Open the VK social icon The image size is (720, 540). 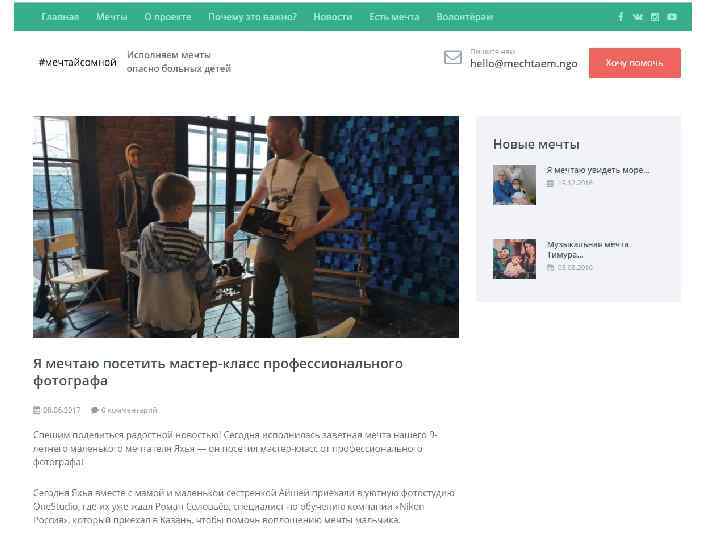[637, 17]
